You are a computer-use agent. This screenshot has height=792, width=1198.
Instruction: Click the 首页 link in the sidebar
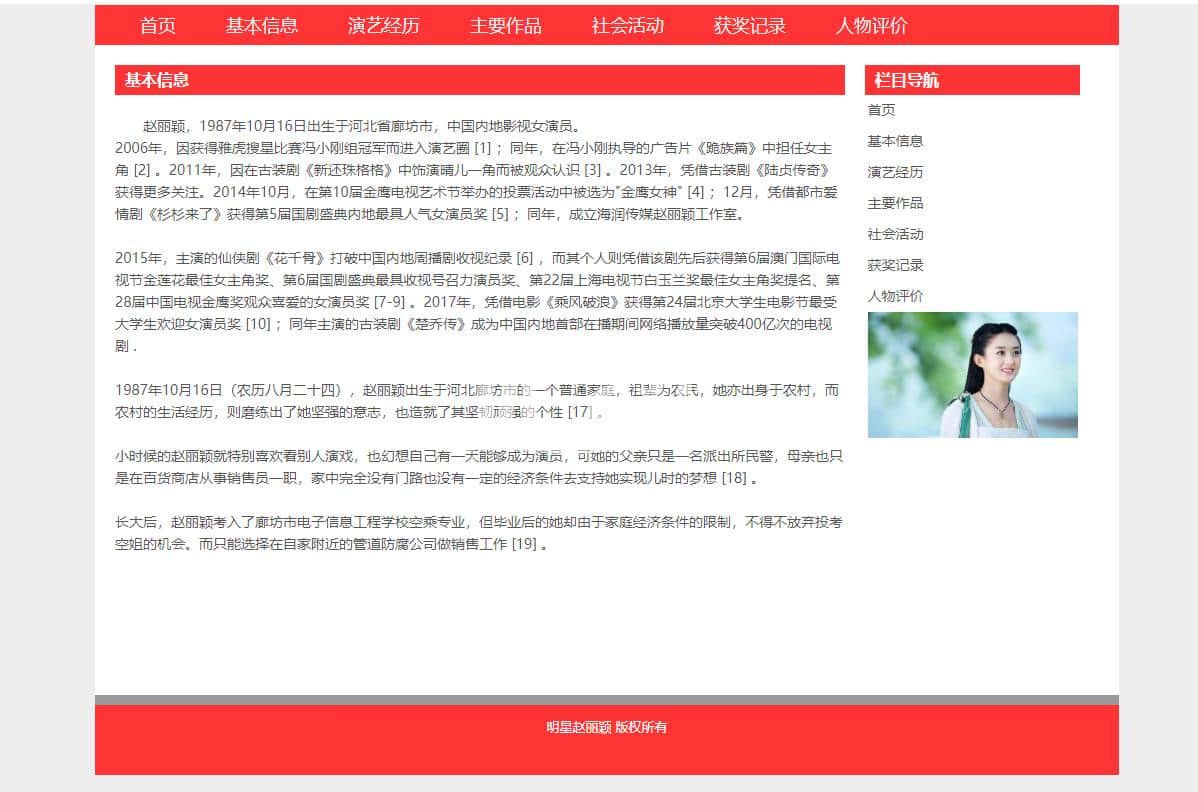(881, 110)
